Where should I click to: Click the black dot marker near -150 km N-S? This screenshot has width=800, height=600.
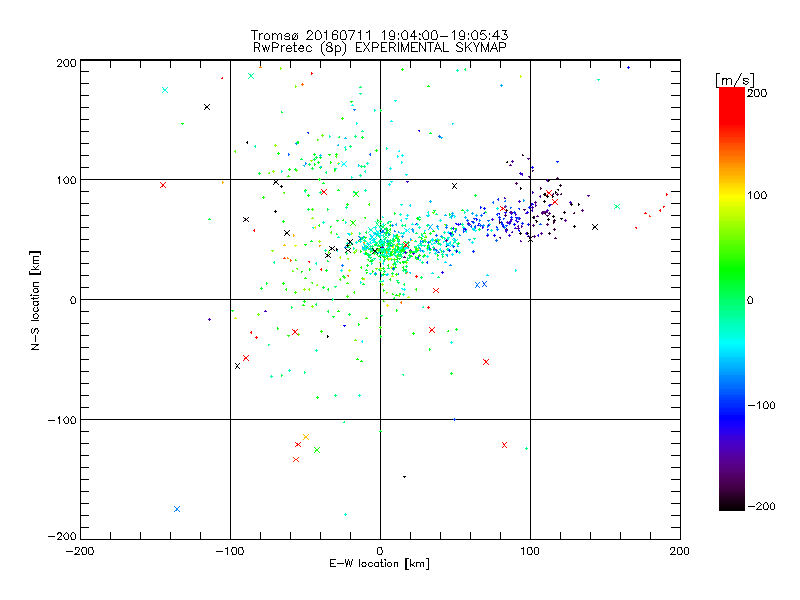coord(405,477)
